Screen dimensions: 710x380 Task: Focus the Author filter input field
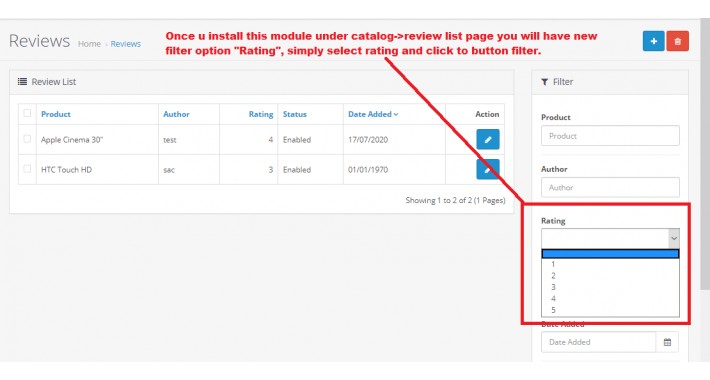[610, 187]
